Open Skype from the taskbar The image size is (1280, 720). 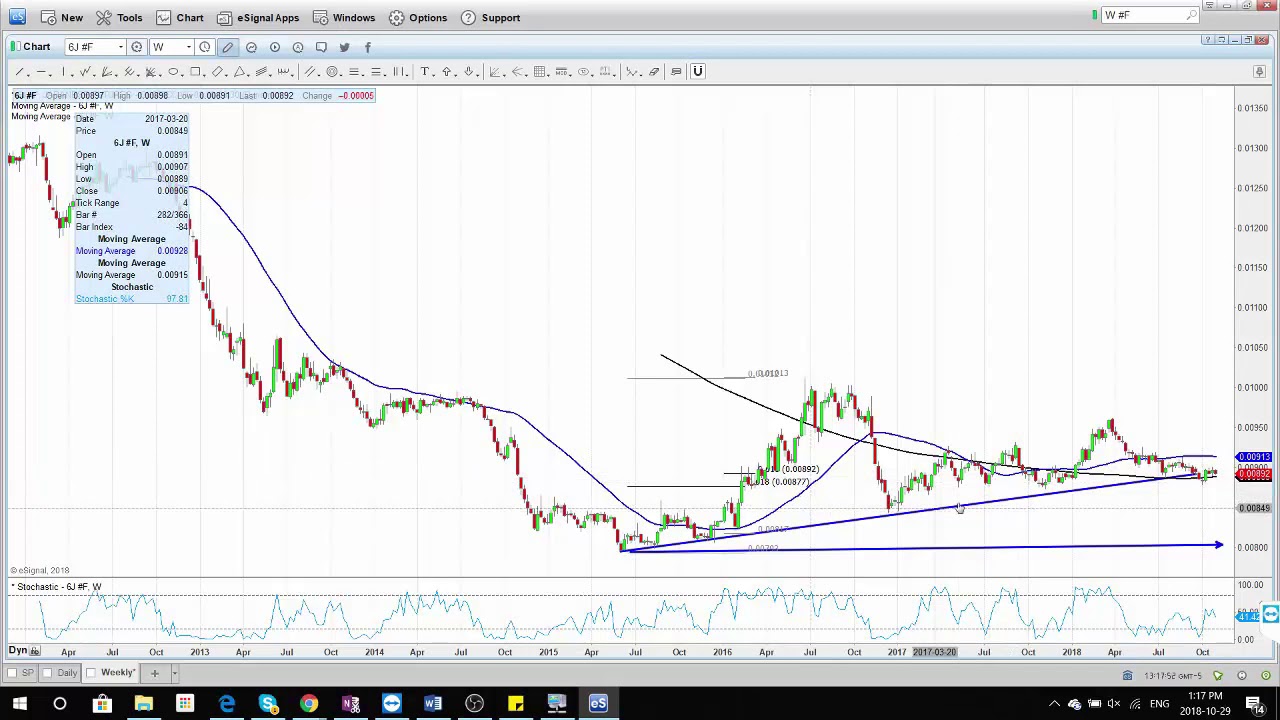pos(268,704)
